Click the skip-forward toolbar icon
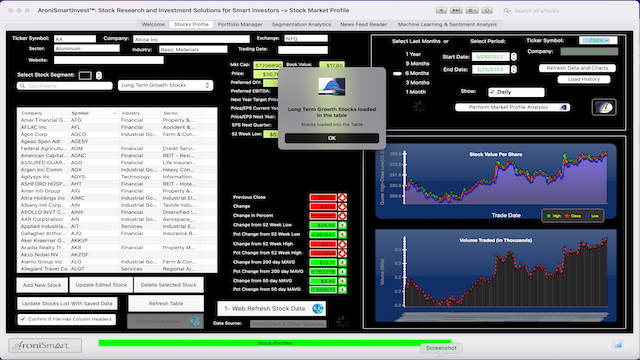Image resolution: width=640 pixels, height=360 pixels. pyautogui.click(x=456, y=10)
